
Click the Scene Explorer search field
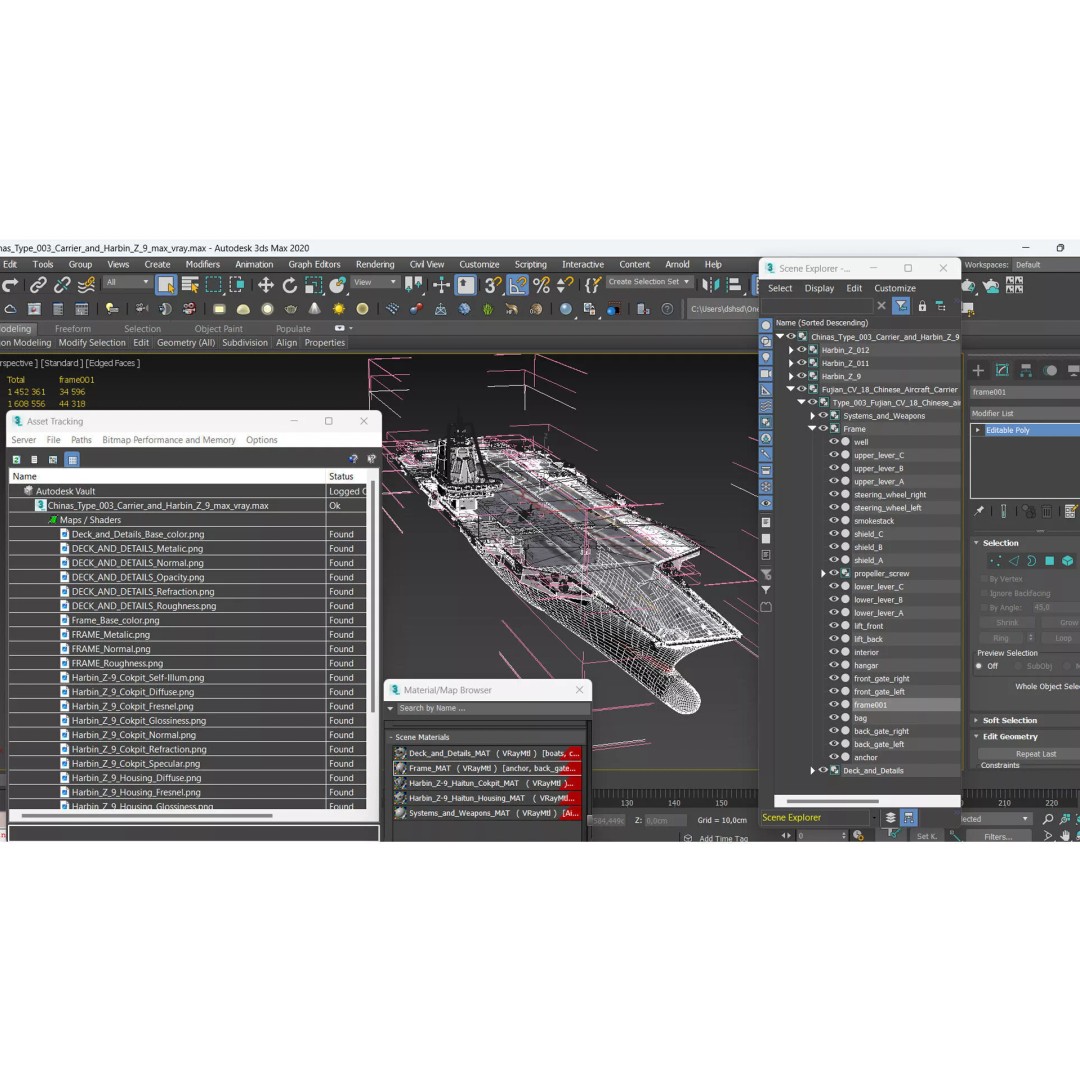pyautogui.click(x=817, y=306)
